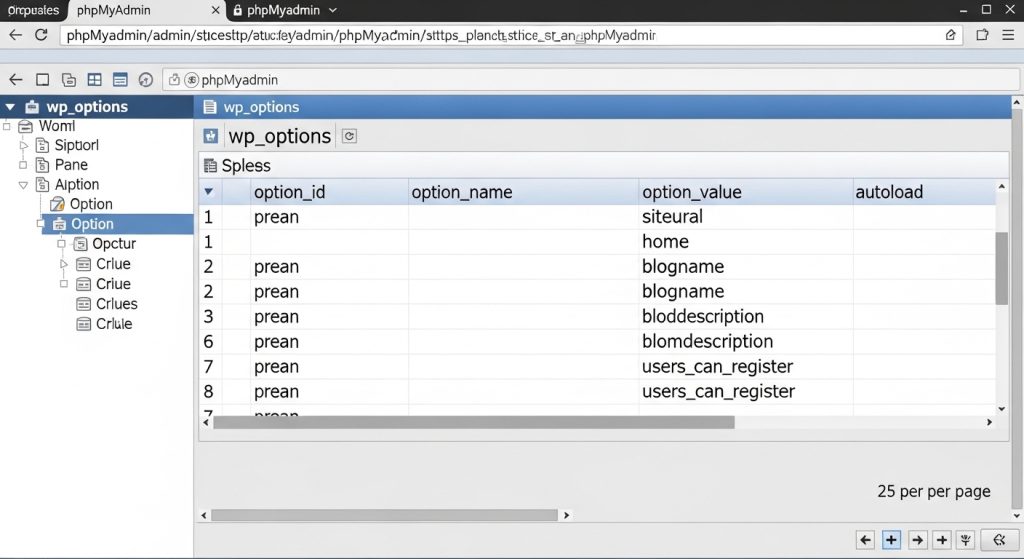Screen dimensions: 1024x559
Task: Close the first phpMyAdmin tab
Action: [216, 10]
